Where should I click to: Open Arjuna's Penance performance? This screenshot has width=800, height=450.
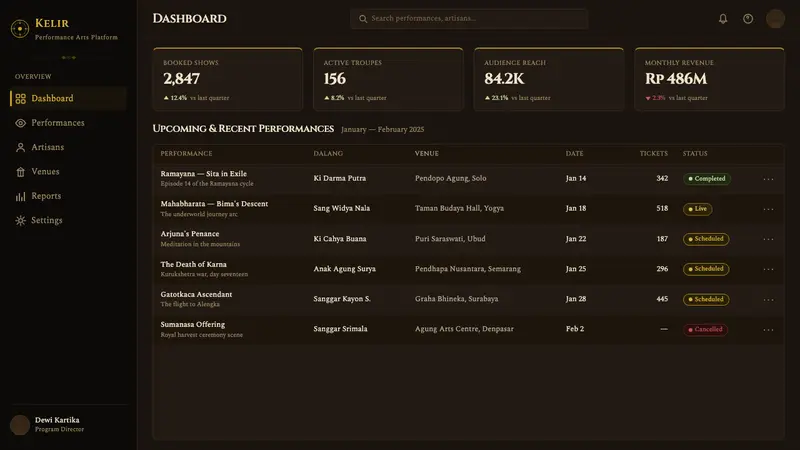point(190,234)
